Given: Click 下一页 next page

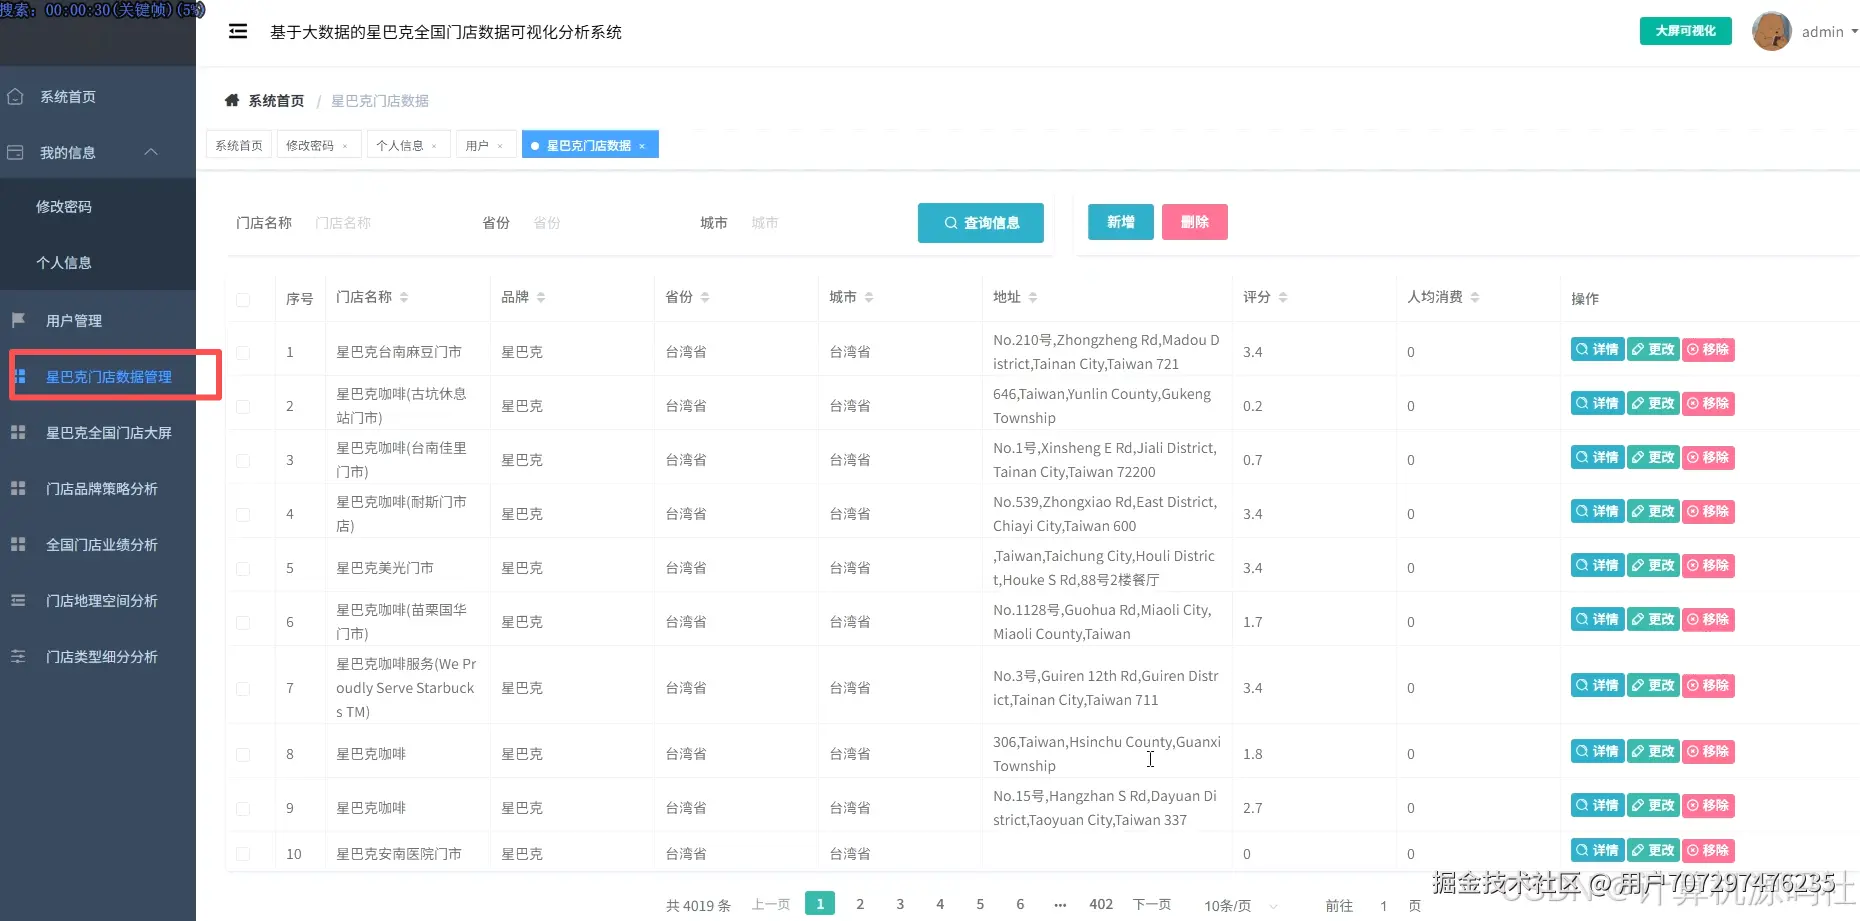Looking at the screenshot, I should pyautogui.click(x=1152, y=904).
